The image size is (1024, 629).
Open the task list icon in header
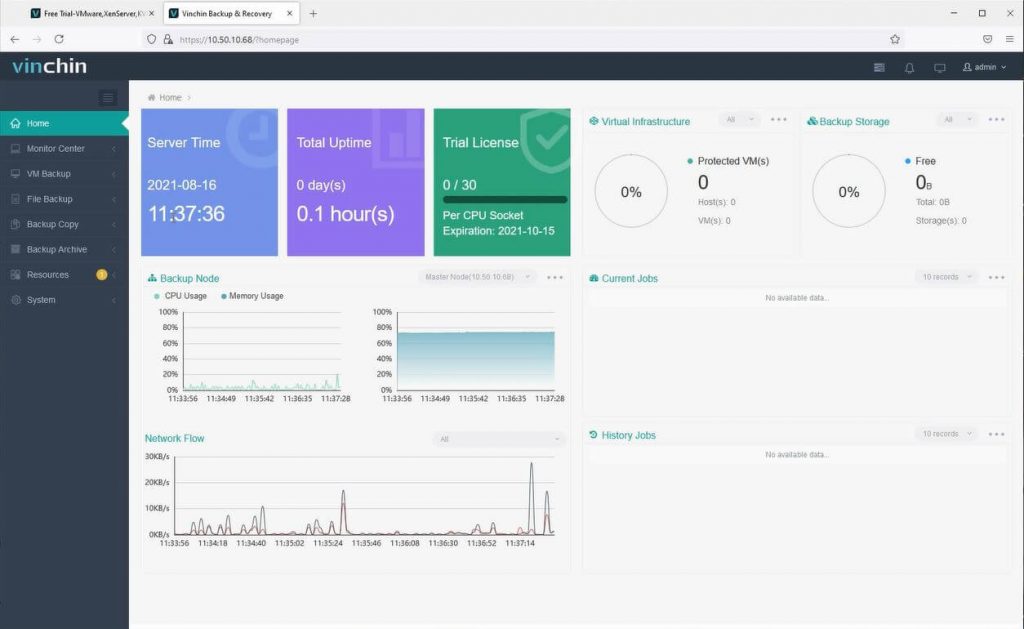click(x=879, y=67)
